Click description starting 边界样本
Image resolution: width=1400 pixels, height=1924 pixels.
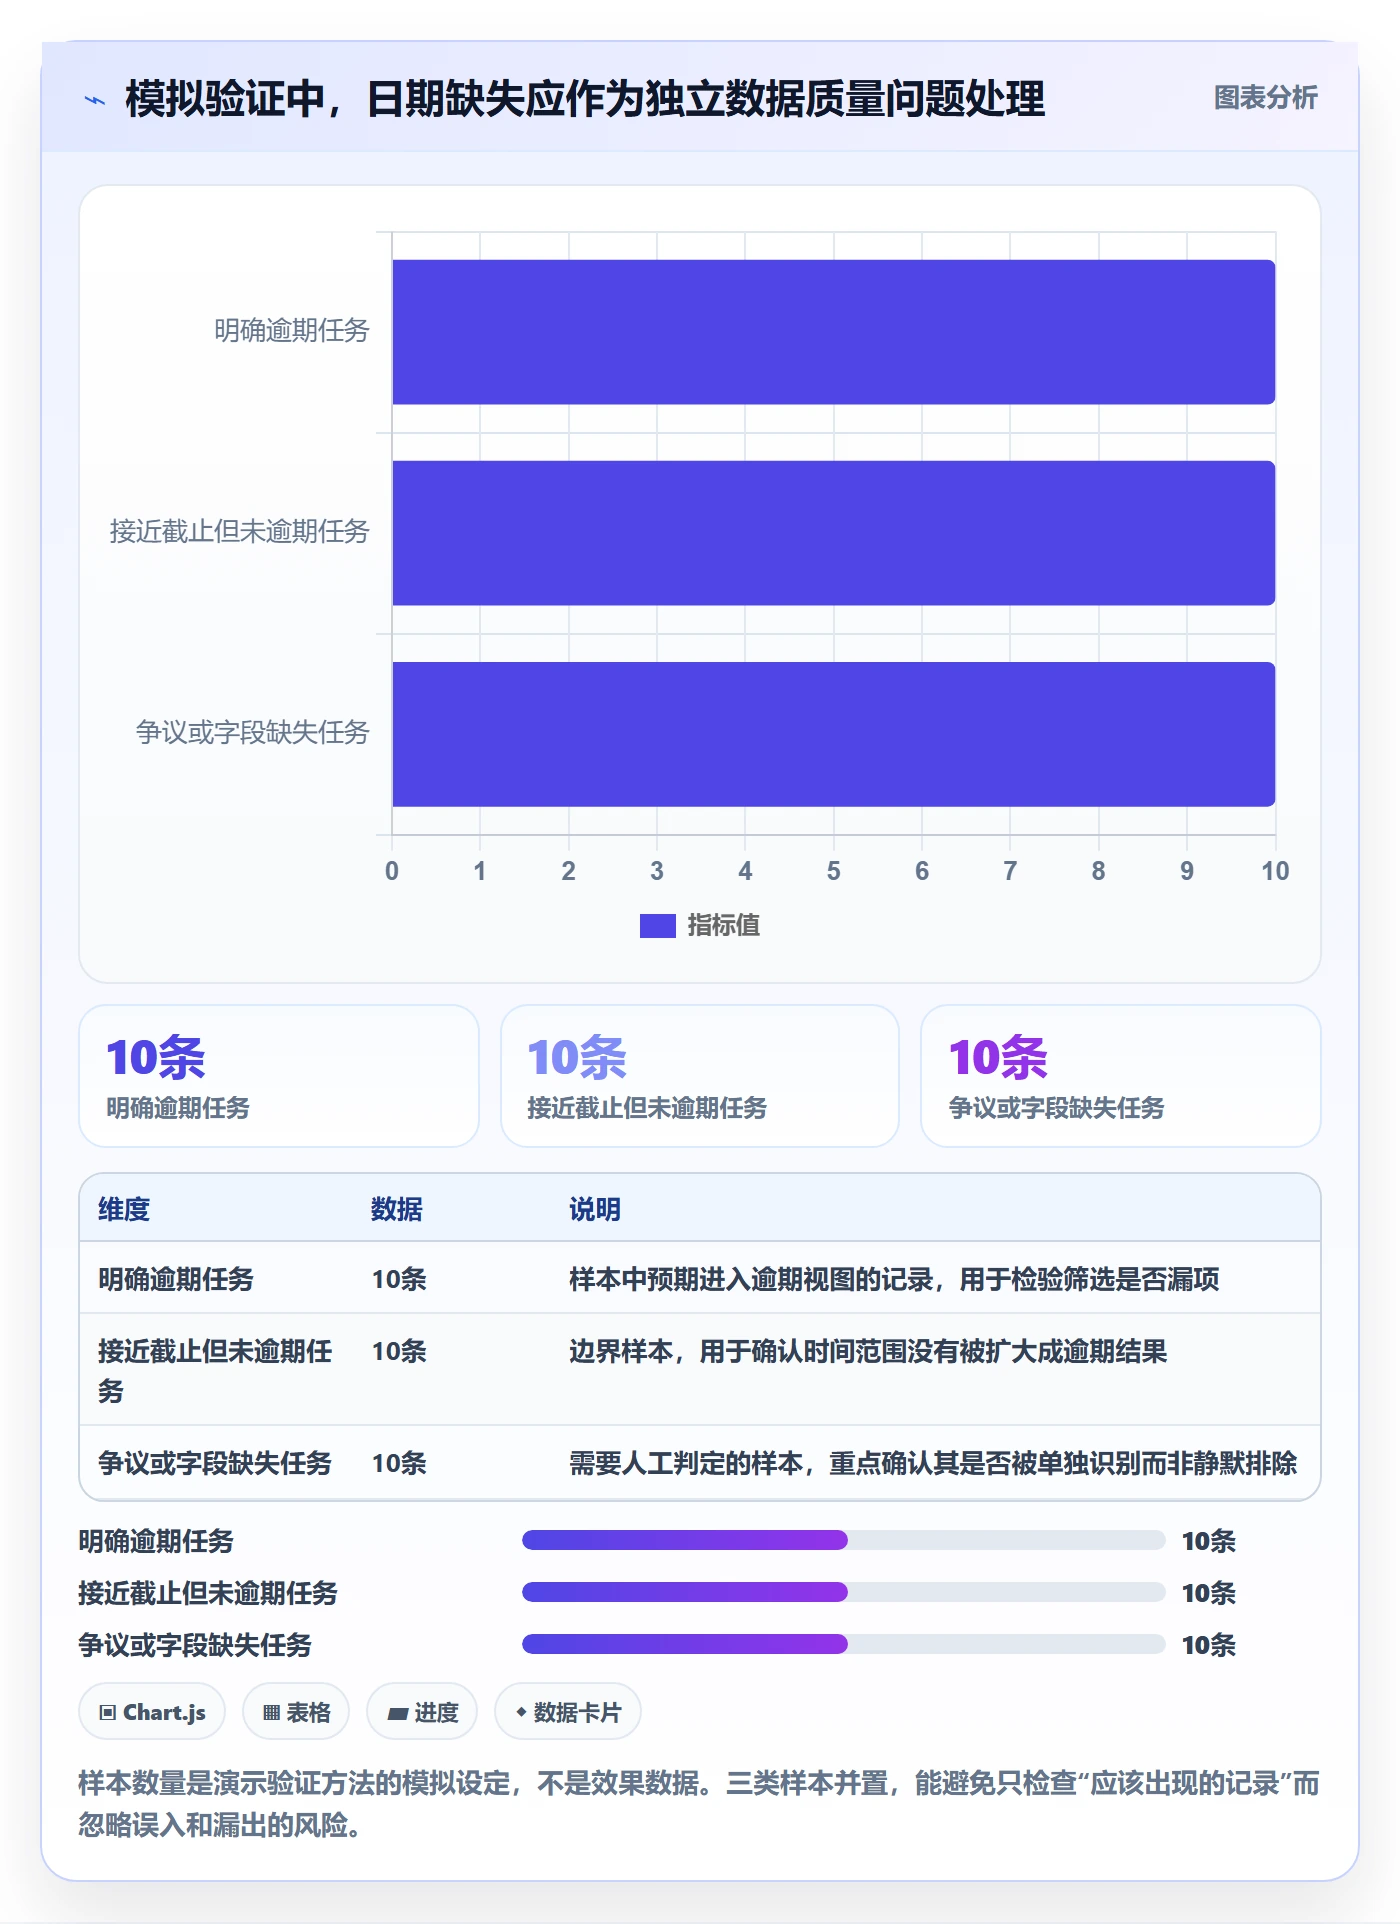pos(868,1351)
